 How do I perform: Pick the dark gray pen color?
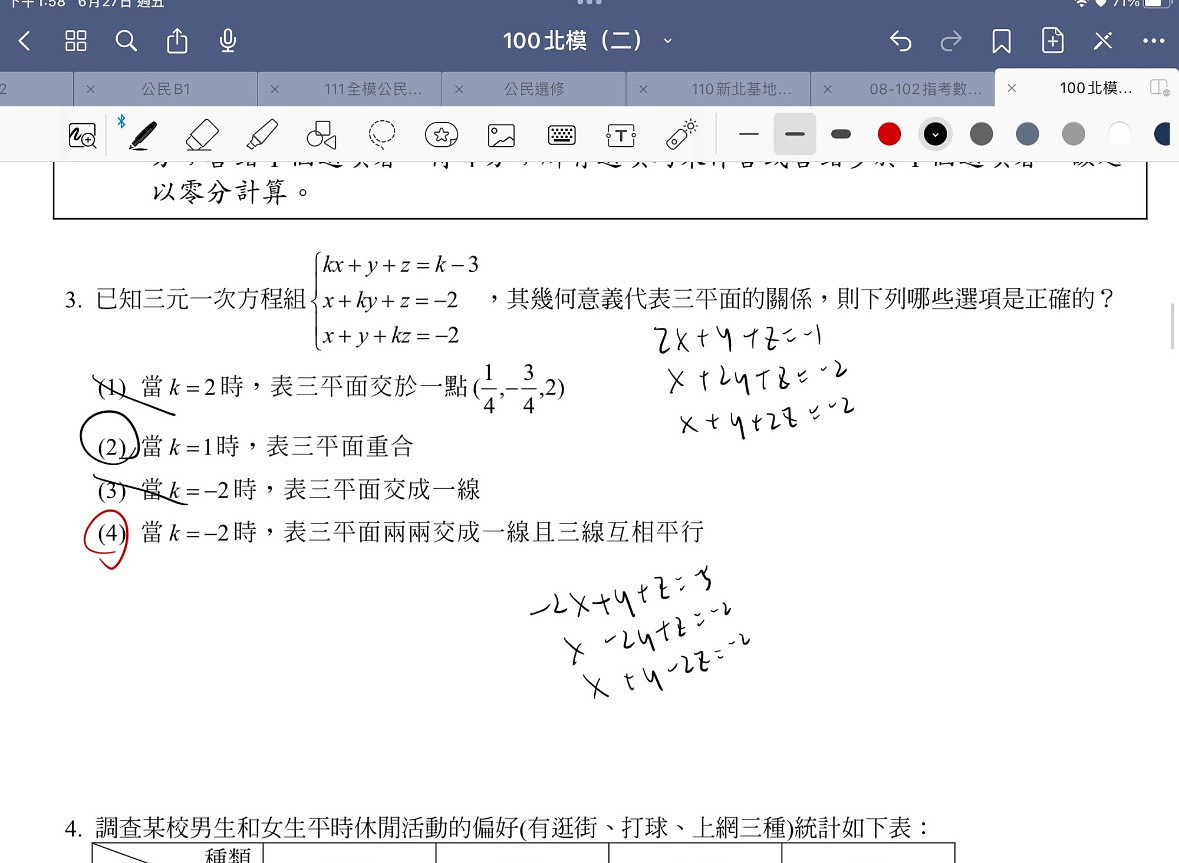tap(981, 135)
